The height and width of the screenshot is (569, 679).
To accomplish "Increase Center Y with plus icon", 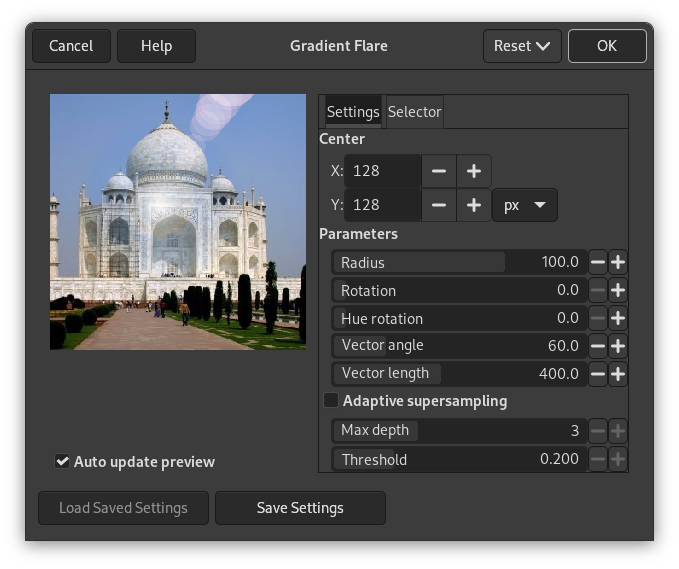I will click(474, 205).
